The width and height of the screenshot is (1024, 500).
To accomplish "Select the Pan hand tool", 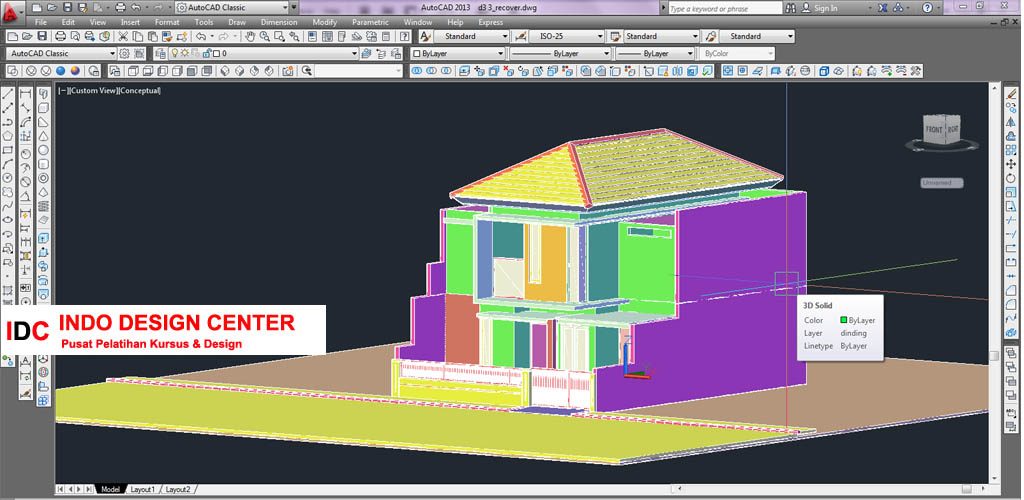I will point(249,37).
